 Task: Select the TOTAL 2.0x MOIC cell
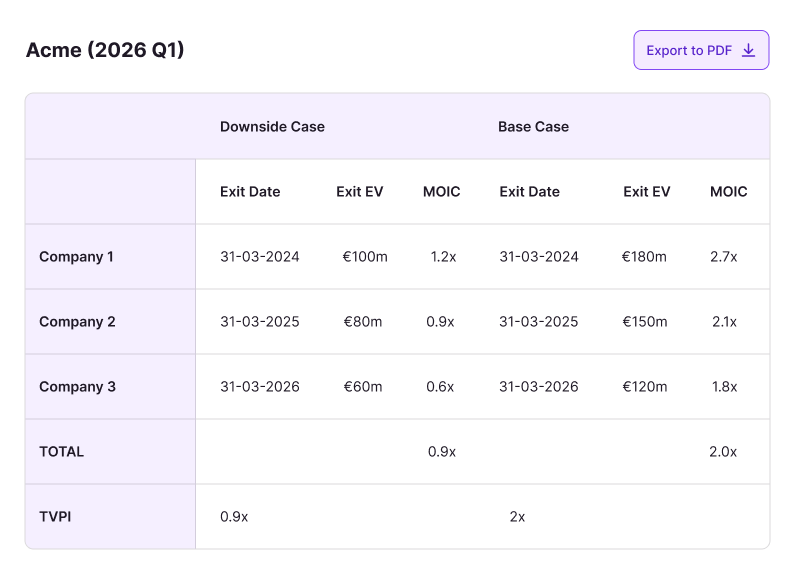(x=723, y=452)
